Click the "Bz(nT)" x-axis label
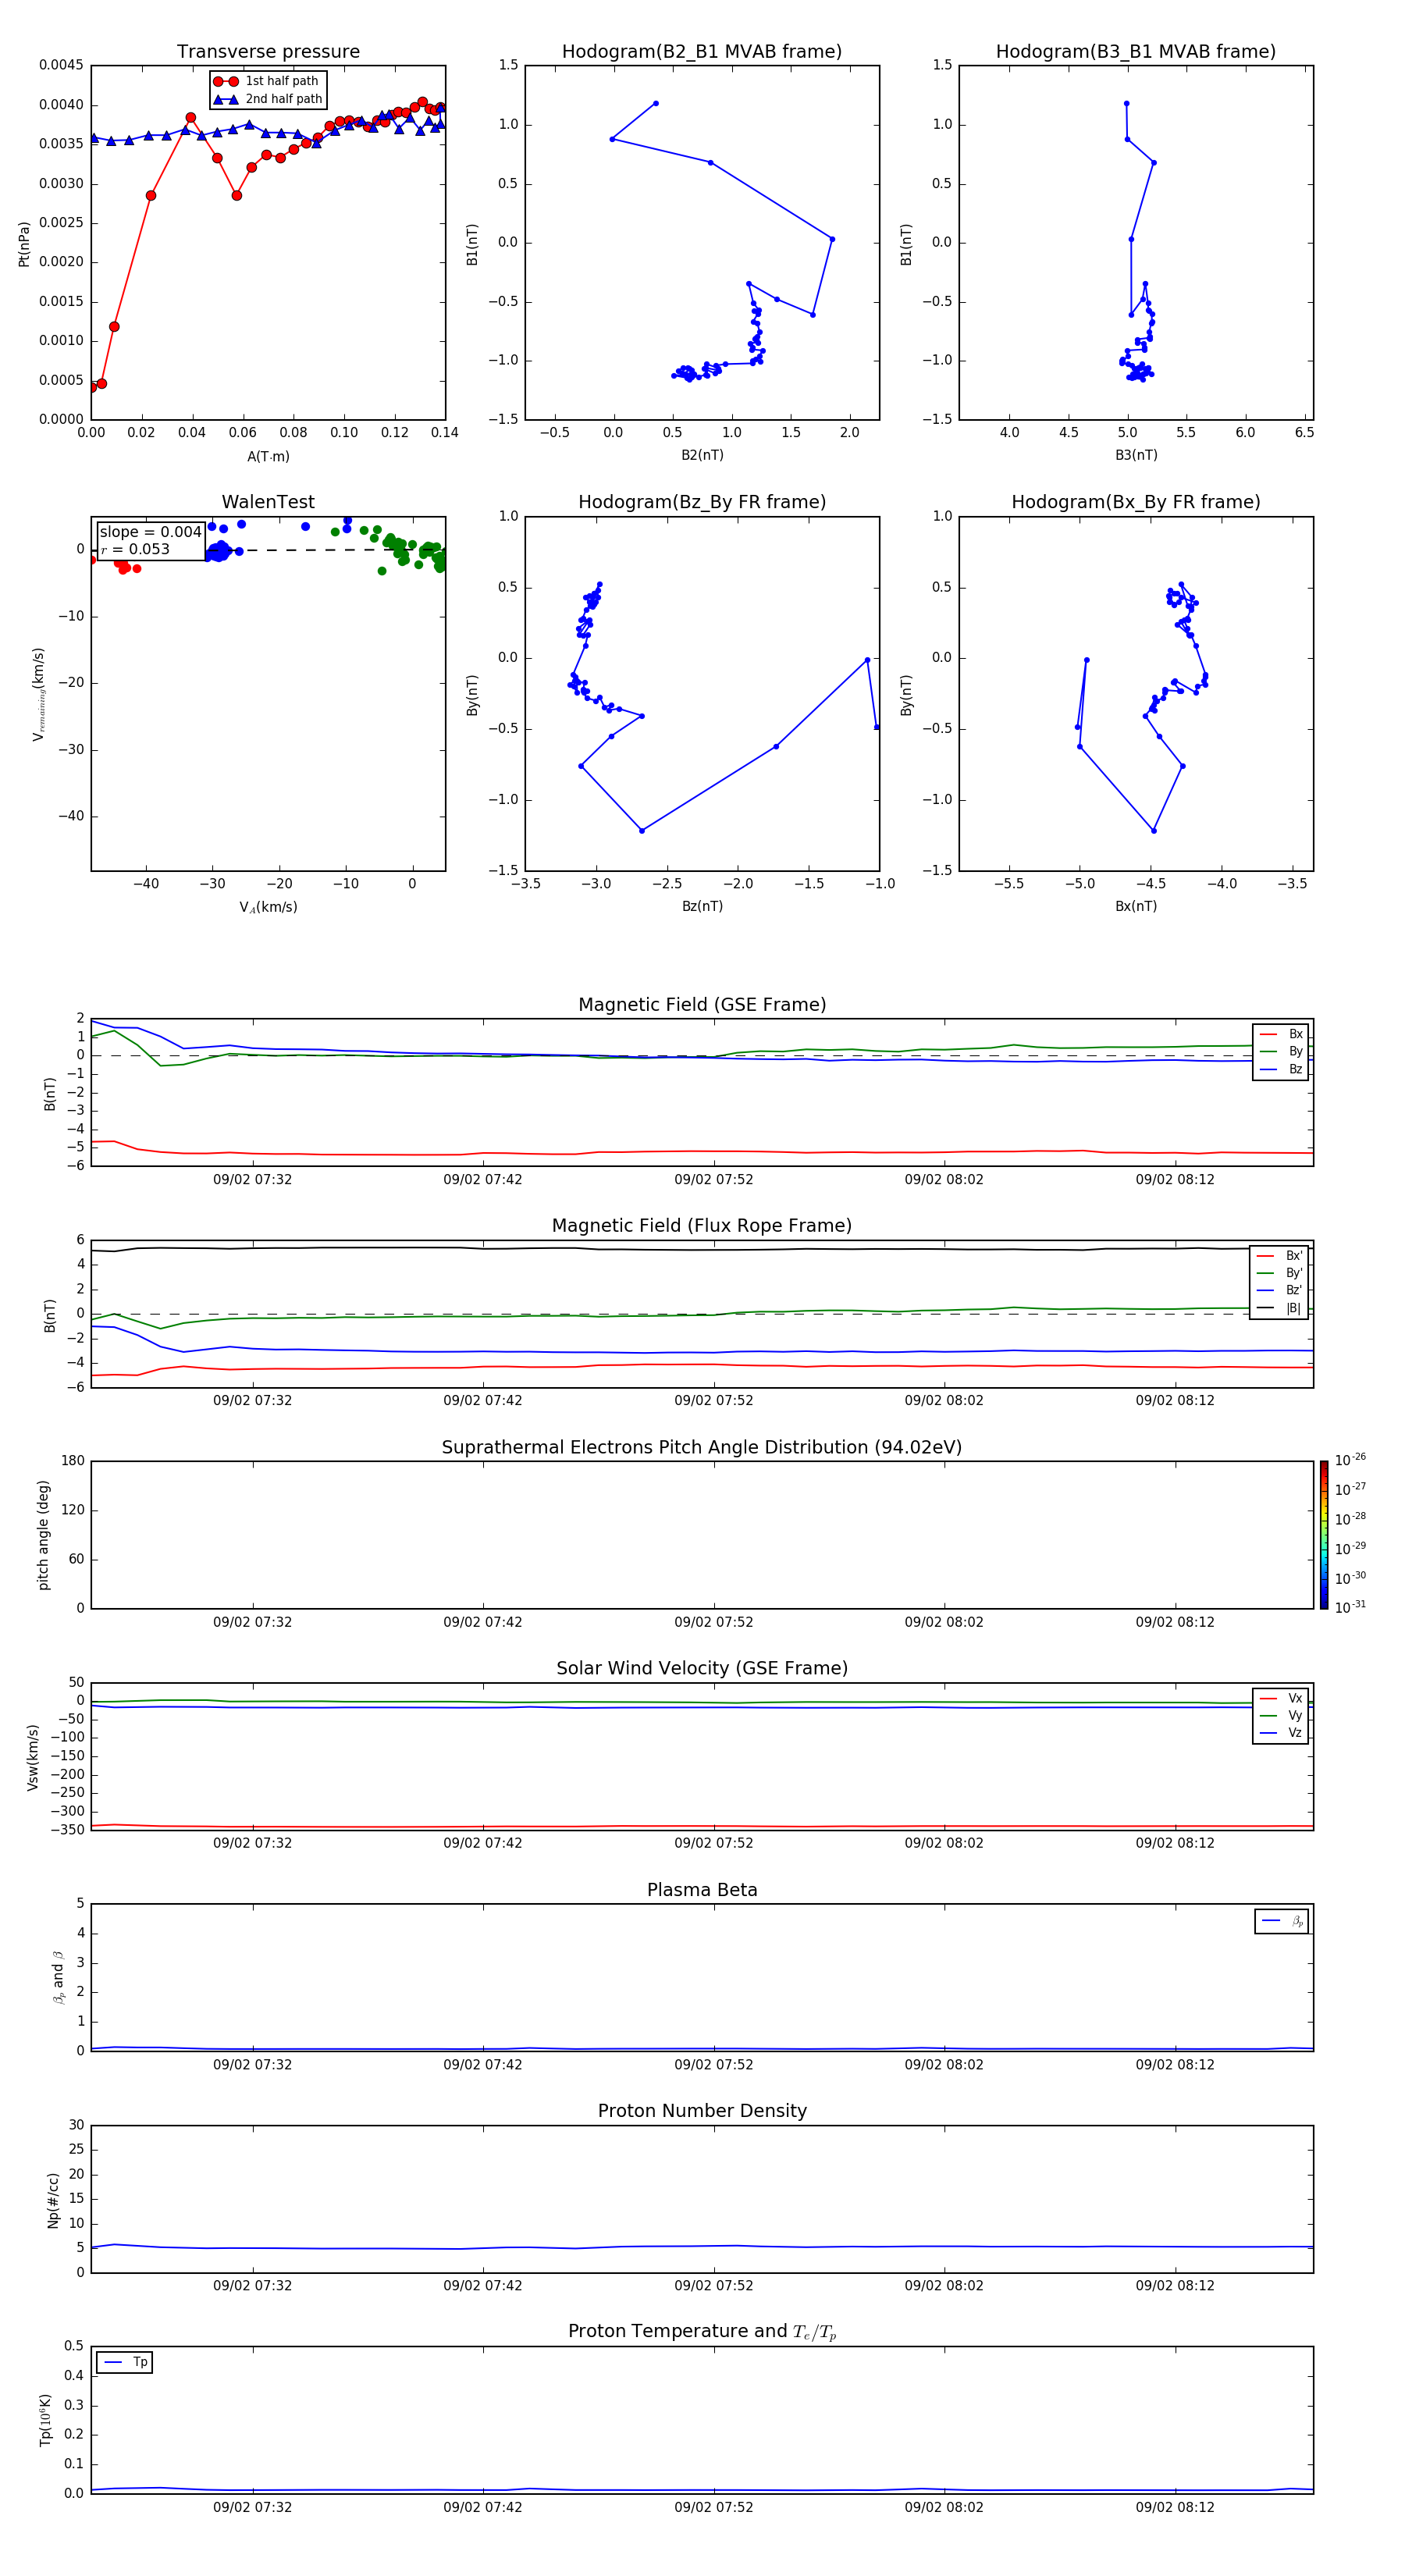This screenshot has width=1405, height=2576. (x=702, y=906)
